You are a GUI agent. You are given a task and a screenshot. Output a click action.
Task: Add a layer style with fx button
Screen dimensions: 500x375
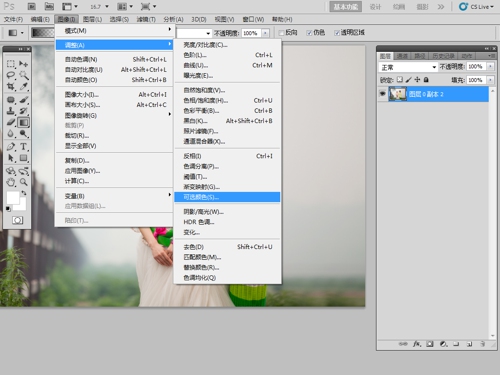point(417,344)
